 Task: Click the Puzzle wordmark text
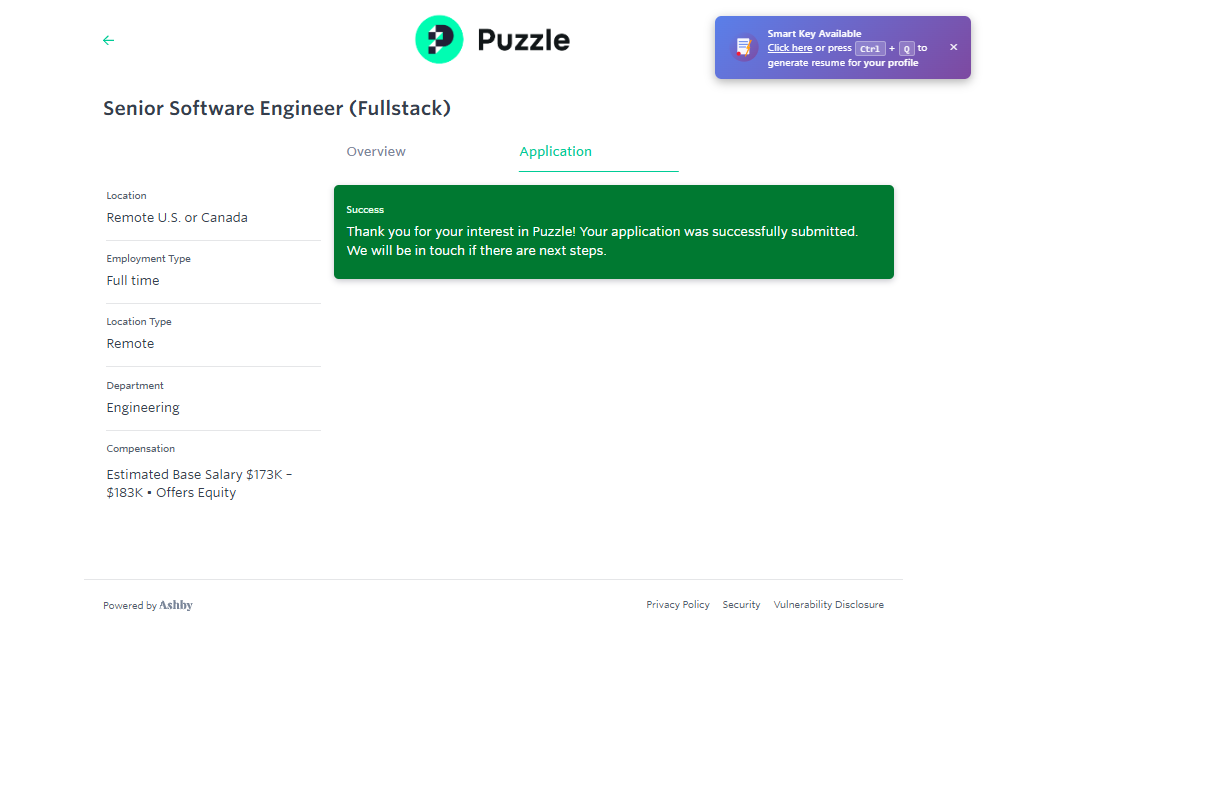tap(523, 40)
